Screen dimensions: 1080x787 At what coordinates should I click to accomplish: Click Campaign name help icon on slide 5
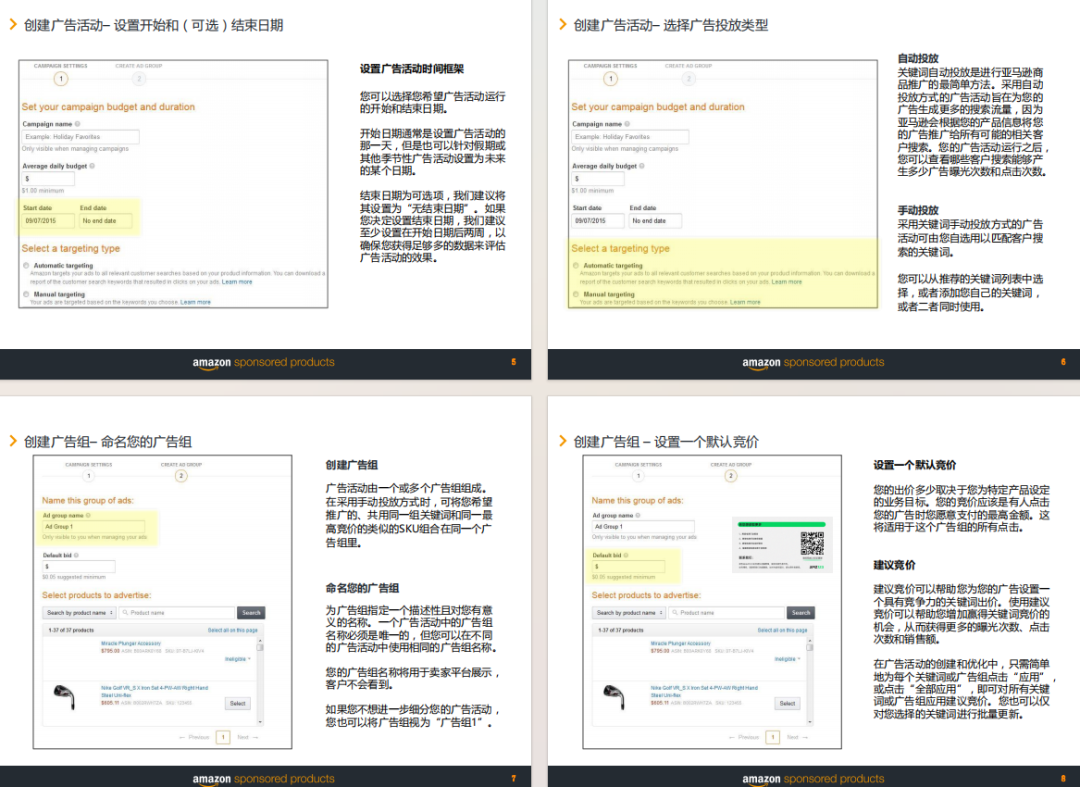point(77,124)
